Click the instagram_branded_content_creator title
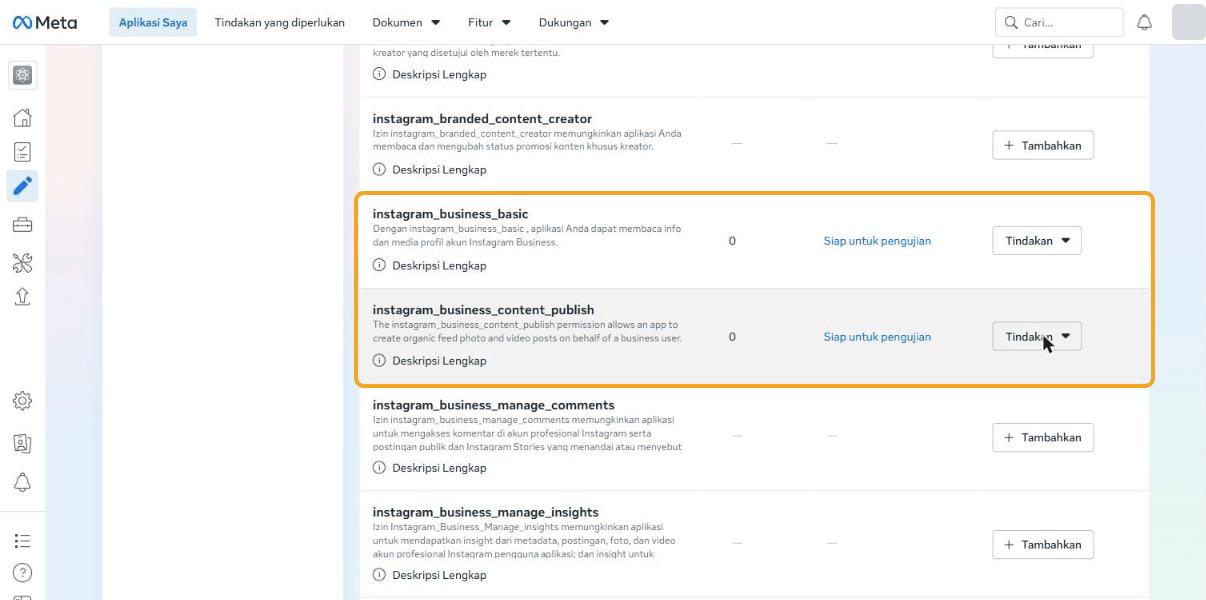 pos(482,118)
